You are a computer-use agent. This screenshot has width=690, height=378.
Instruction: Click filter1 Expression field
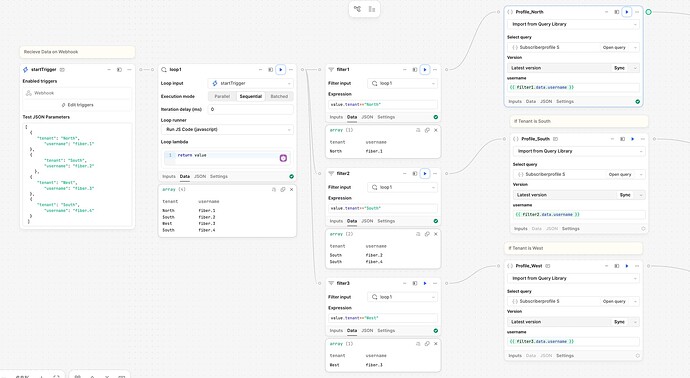pyautogui.click(x=383, y=105)
